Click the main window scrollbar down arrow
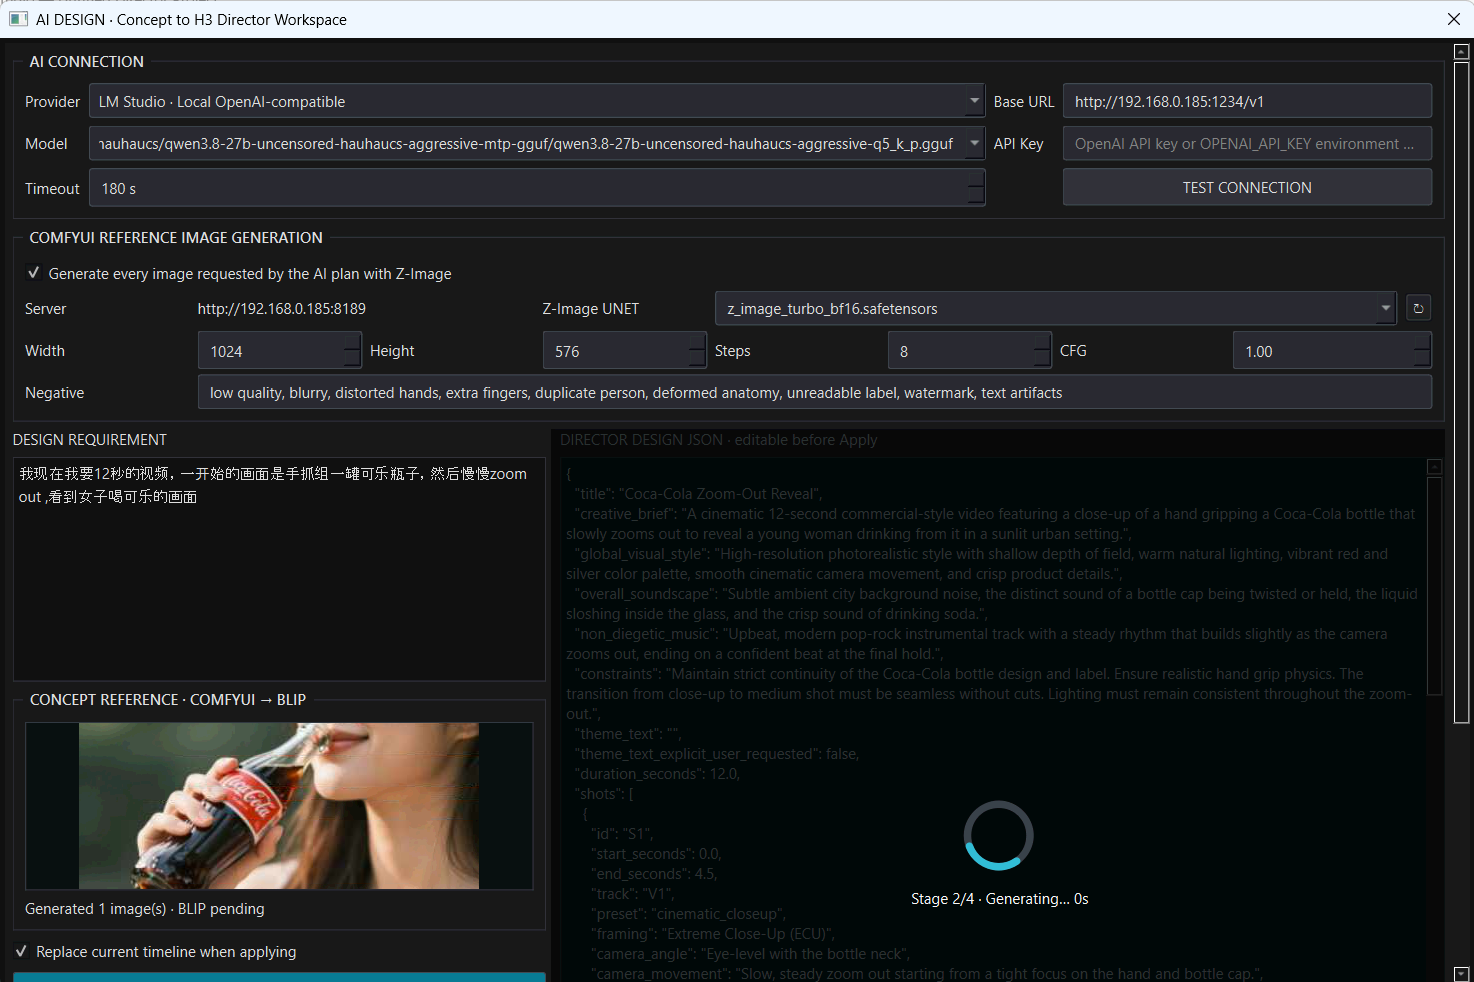The image size is (1474, 982). point(1461,973)
